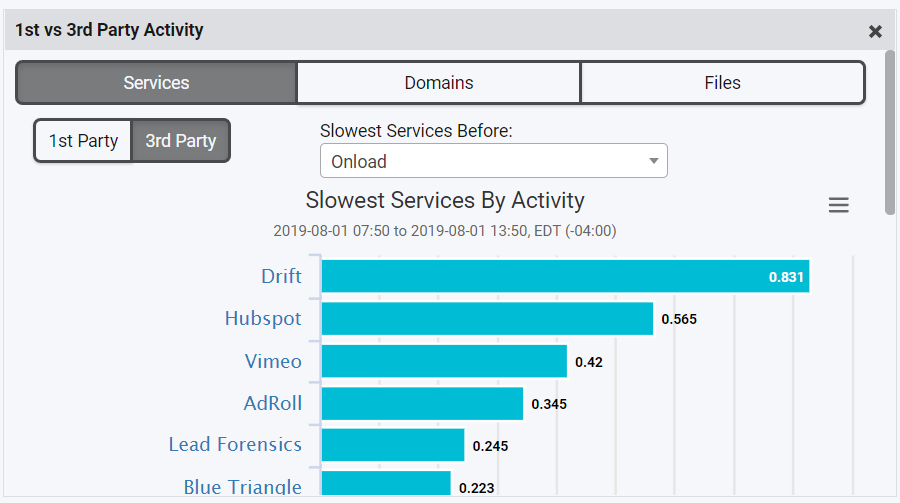900x503 pixels.
Task: Select the 1st Party toggle
Action: tap(83, 141)
